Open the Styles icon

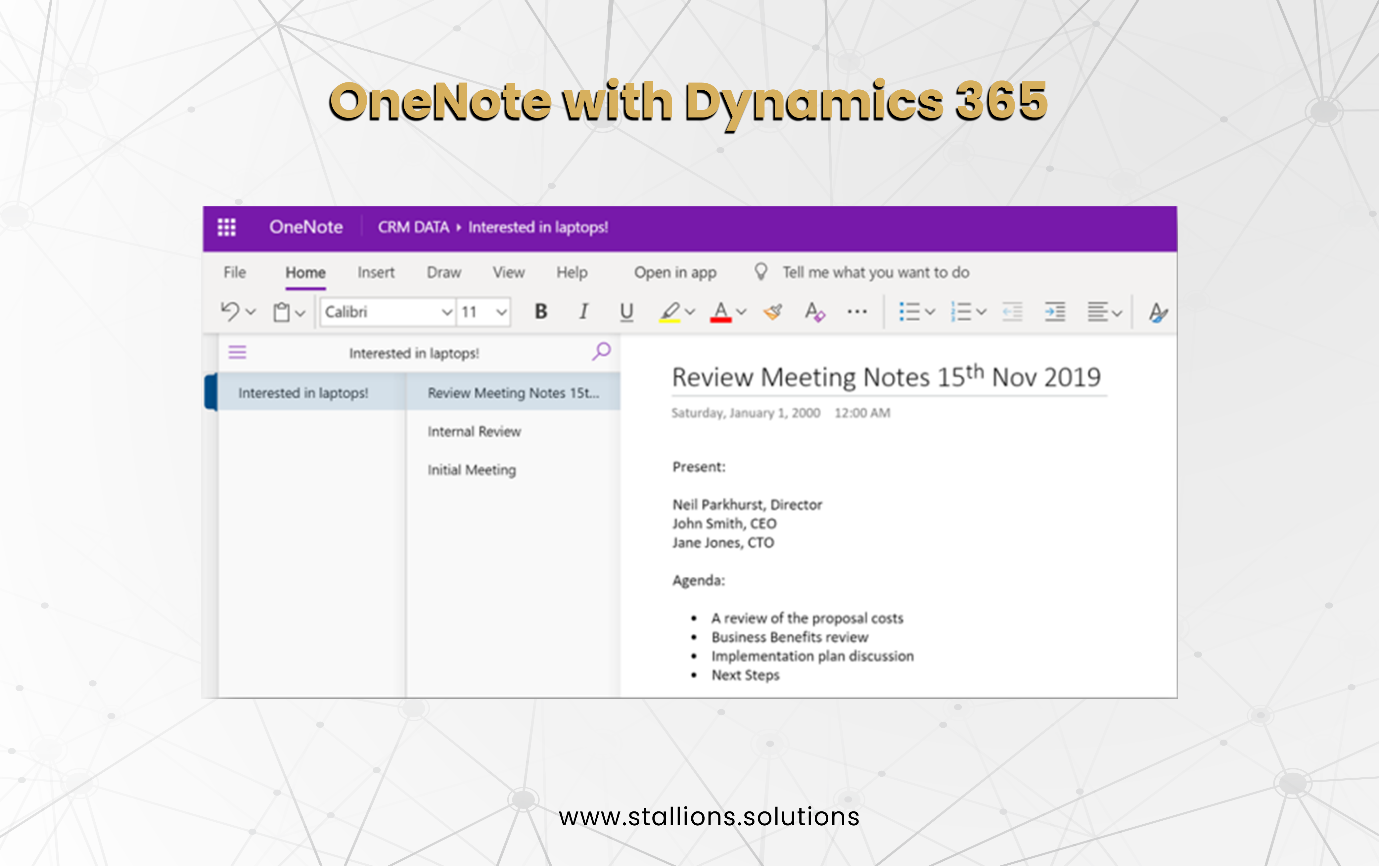(x=1158, y=312)
